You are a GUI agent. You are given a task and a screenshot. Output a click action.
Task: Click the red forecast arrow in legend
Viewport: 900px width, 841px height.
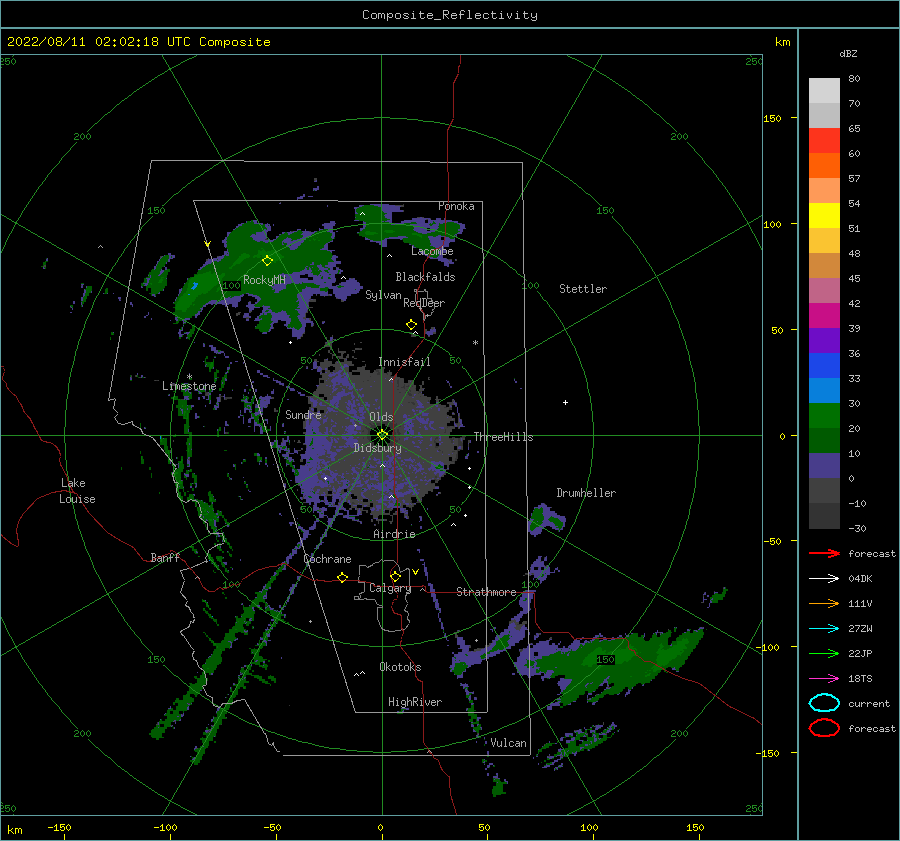tap(824, 553)
